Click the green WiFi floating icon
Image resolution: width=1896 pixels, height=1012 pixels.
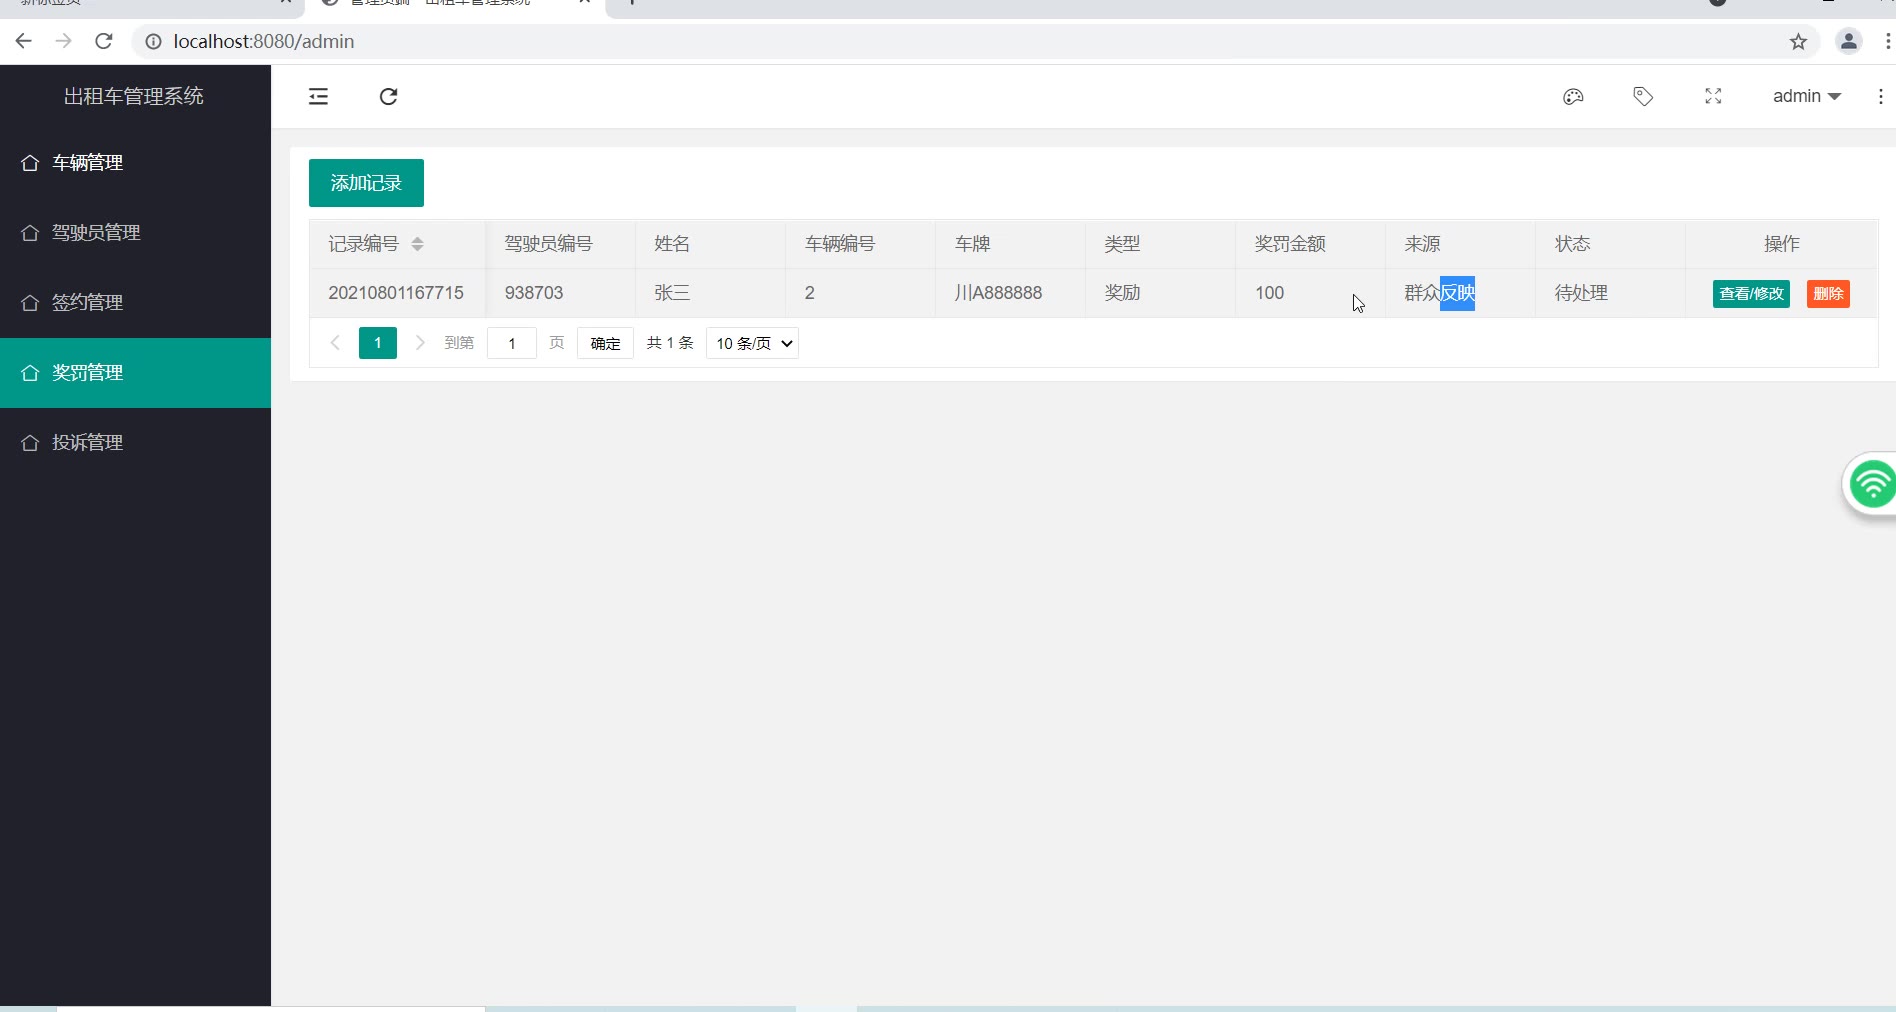point(1872,485)
